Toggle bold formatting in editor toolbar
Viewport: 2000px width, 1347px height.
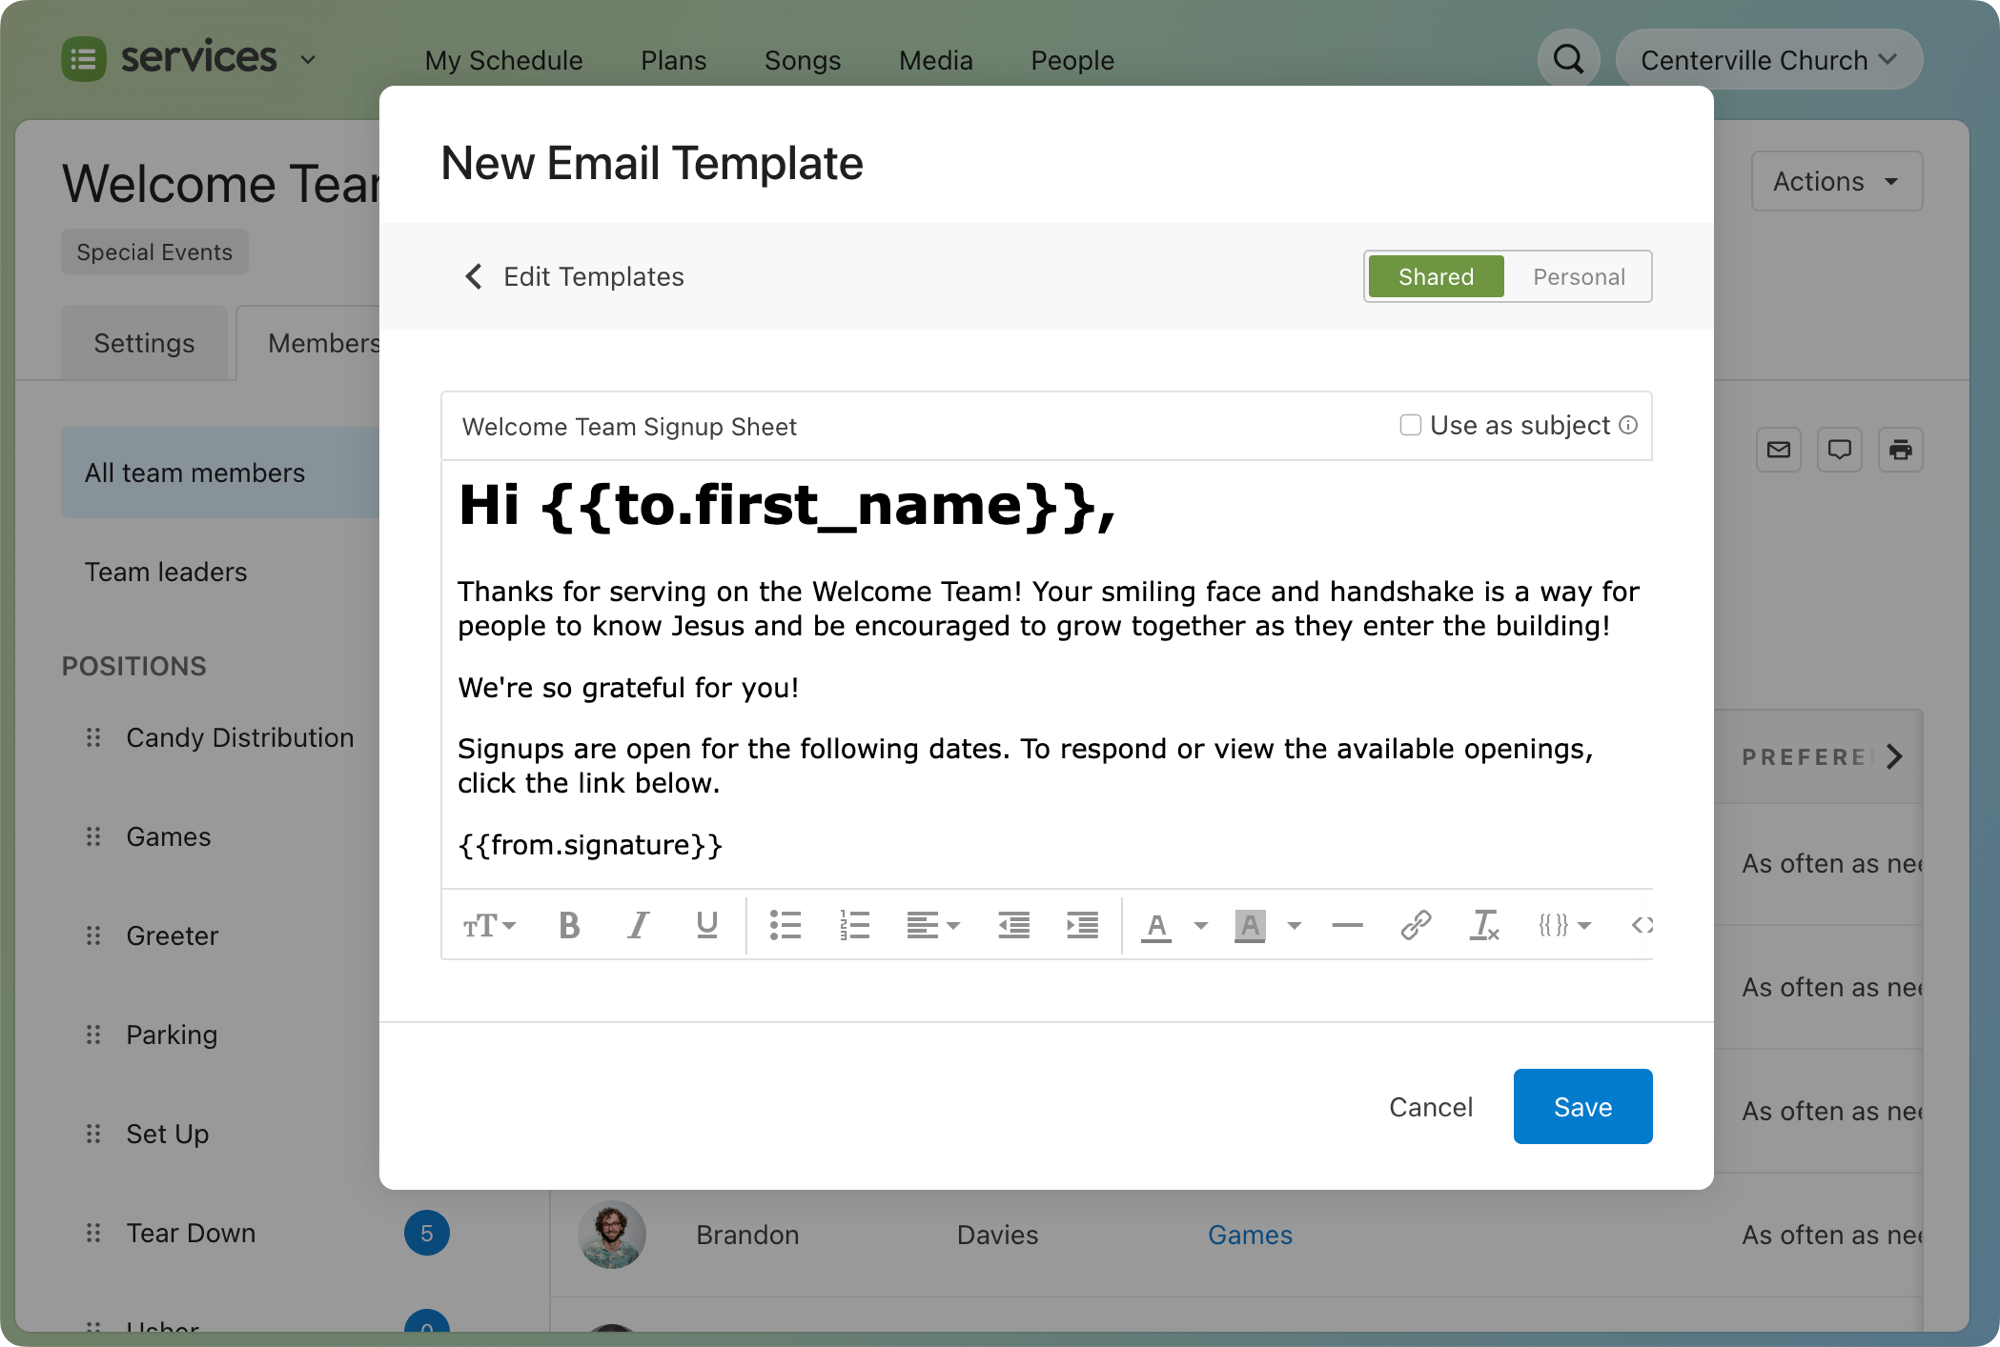(x=569, y=925)
